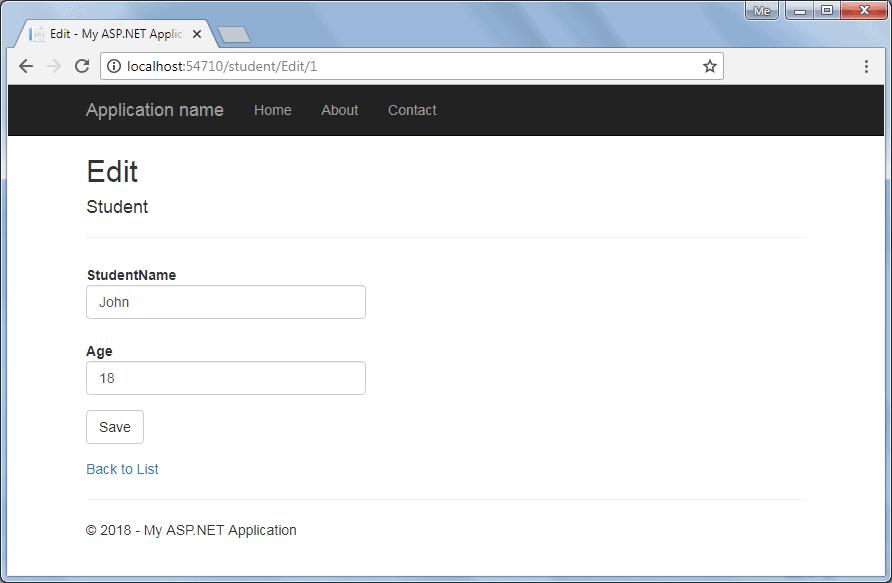Go to Application name brand link
The width and height of the screenshot is (892, 583).
point(155,110)
